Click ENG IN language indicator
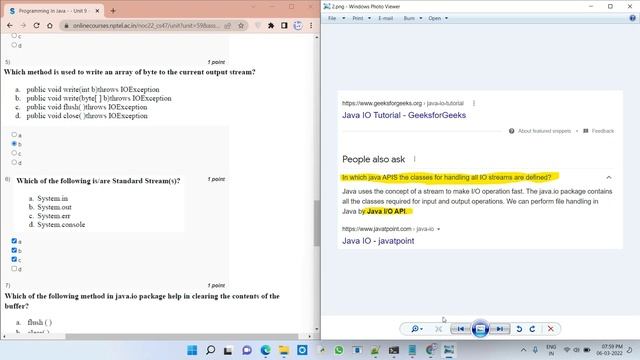Viewport: 640px width, 360px height. 551,350
